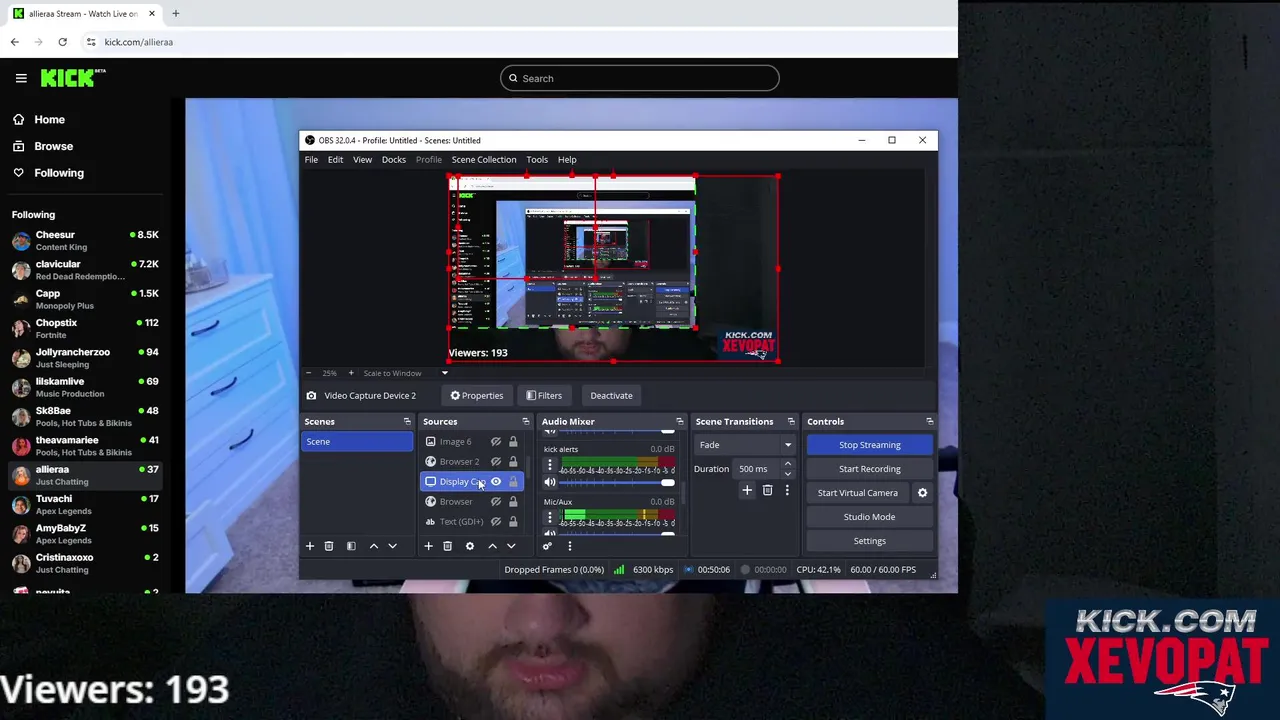Open the Kick hamburger menu
The height and width of the screenshot is (720, 1280).
pos(21,78)
